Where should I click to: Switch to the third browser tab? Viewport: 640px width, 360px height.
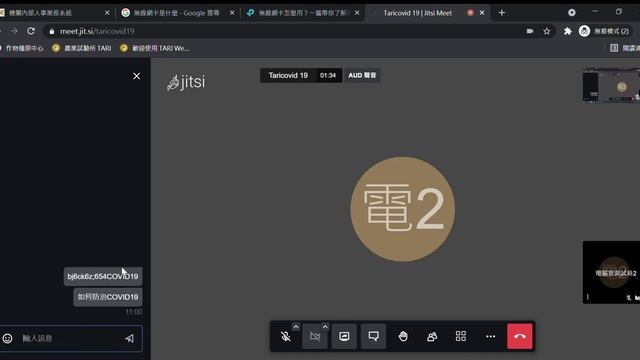click(303, 13)
